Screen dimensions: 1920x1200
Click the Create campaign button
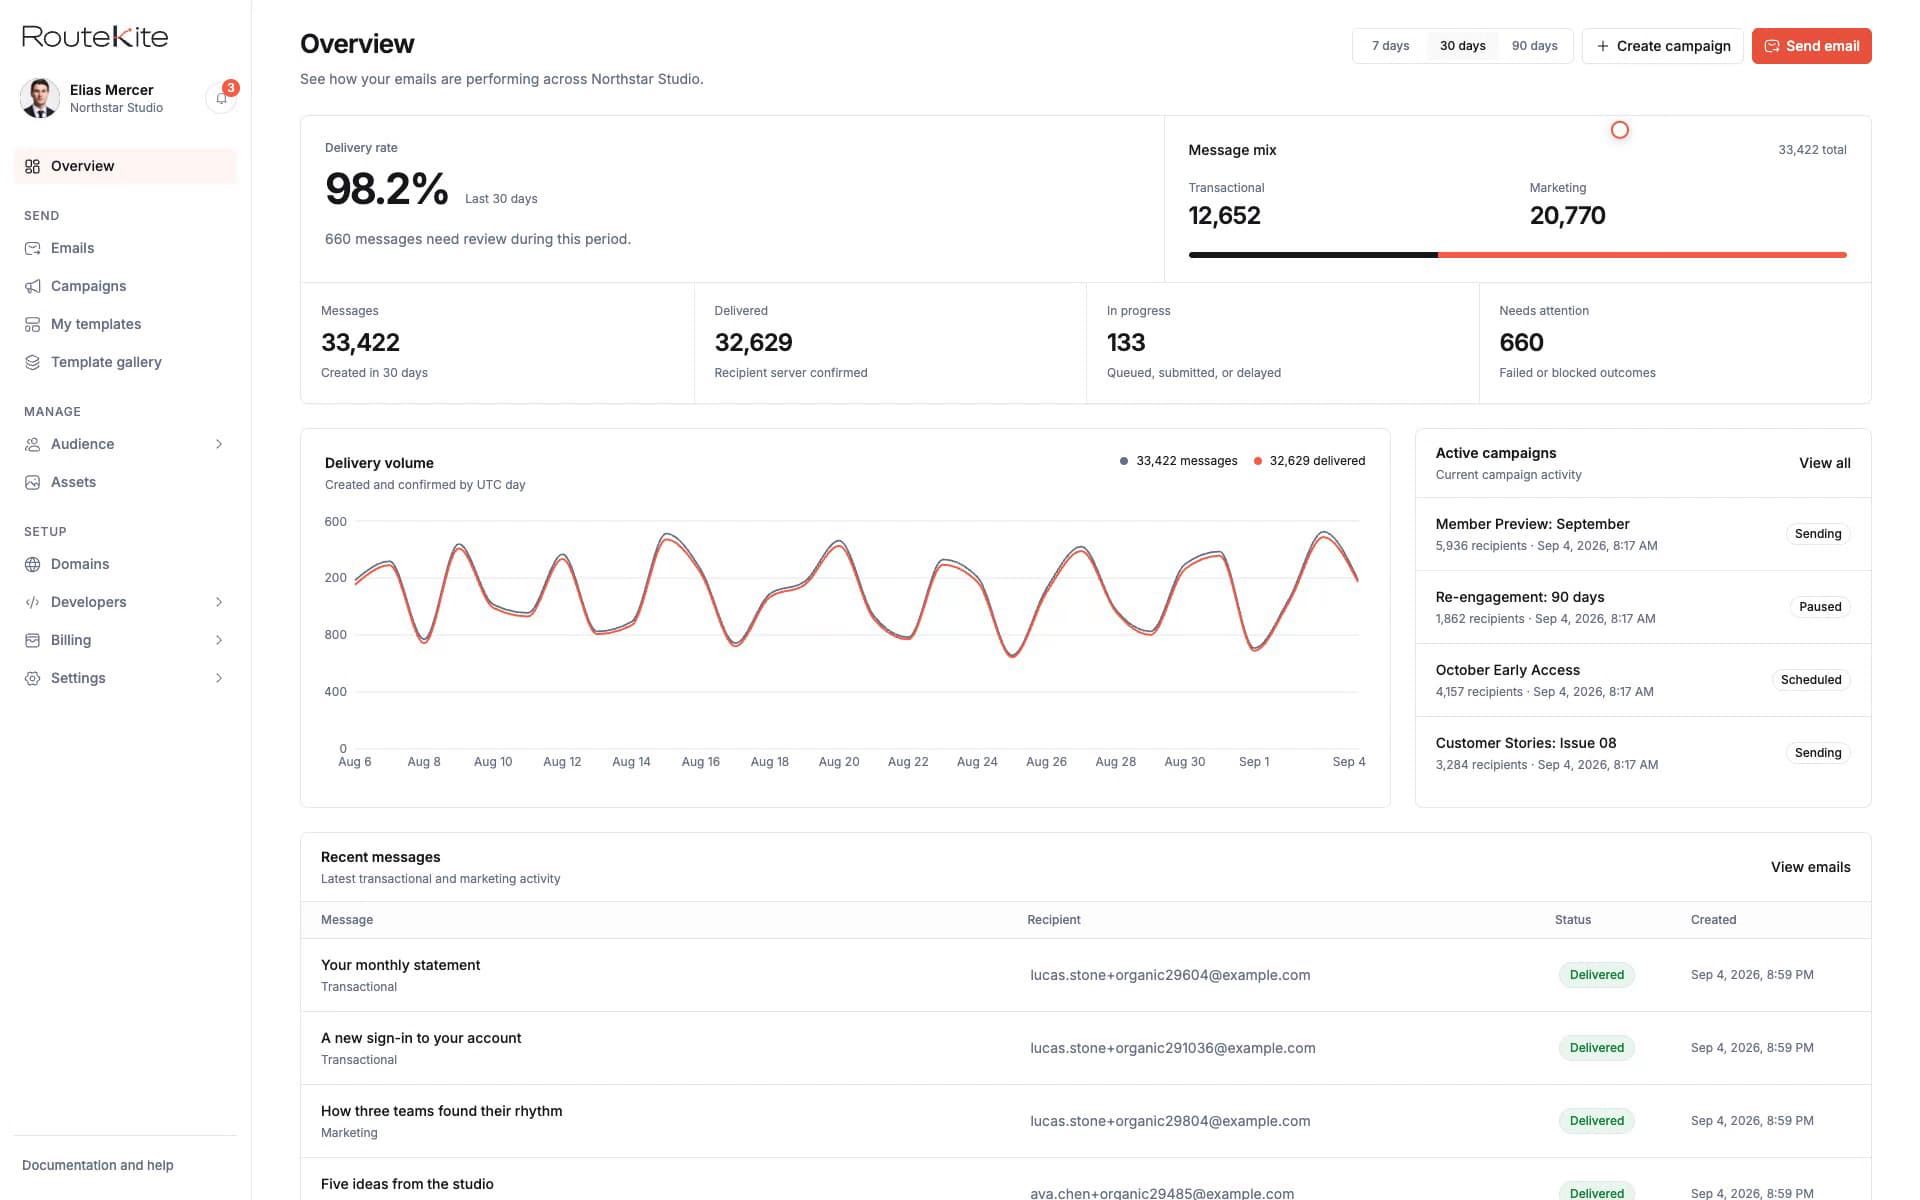click(1663, 46)
